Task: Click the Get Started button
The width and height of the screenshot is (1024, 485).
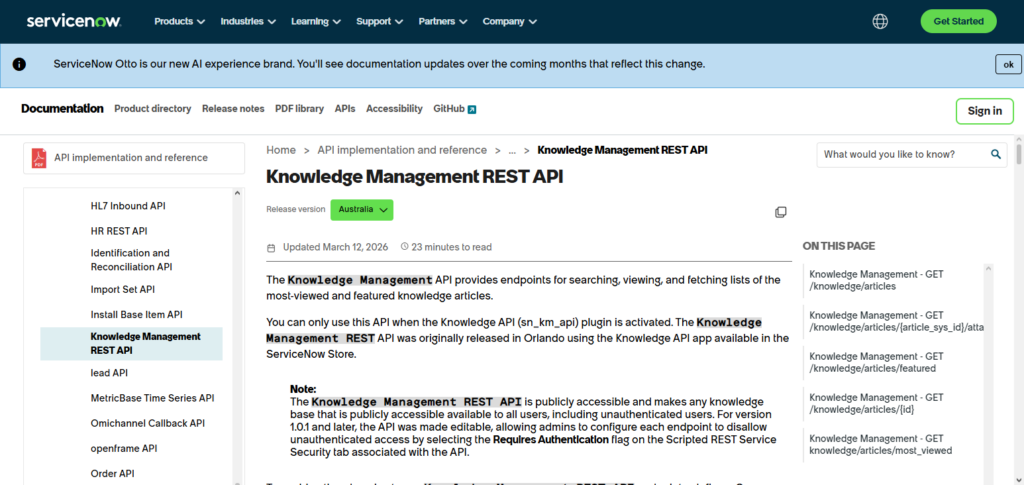Action: click(958, 22)
